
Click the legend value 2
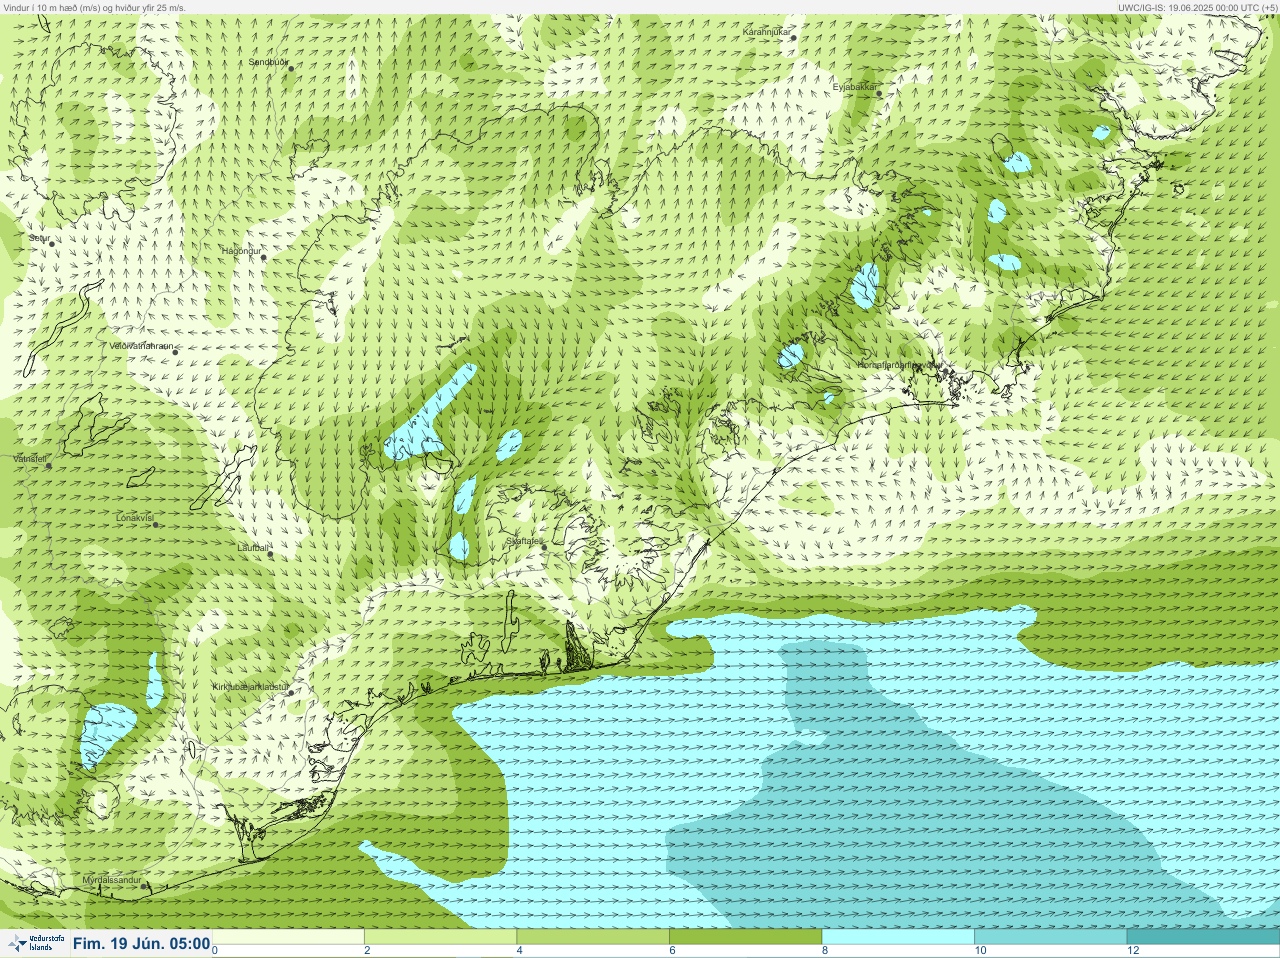coord(367,950)
